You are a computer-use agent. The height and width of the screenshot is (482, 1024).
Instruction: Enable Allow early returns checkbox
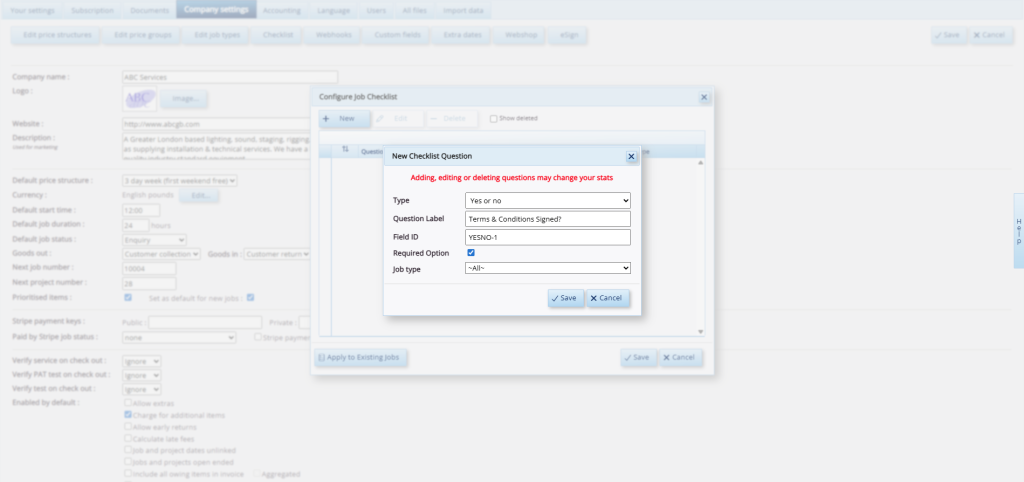coord(128,426)
